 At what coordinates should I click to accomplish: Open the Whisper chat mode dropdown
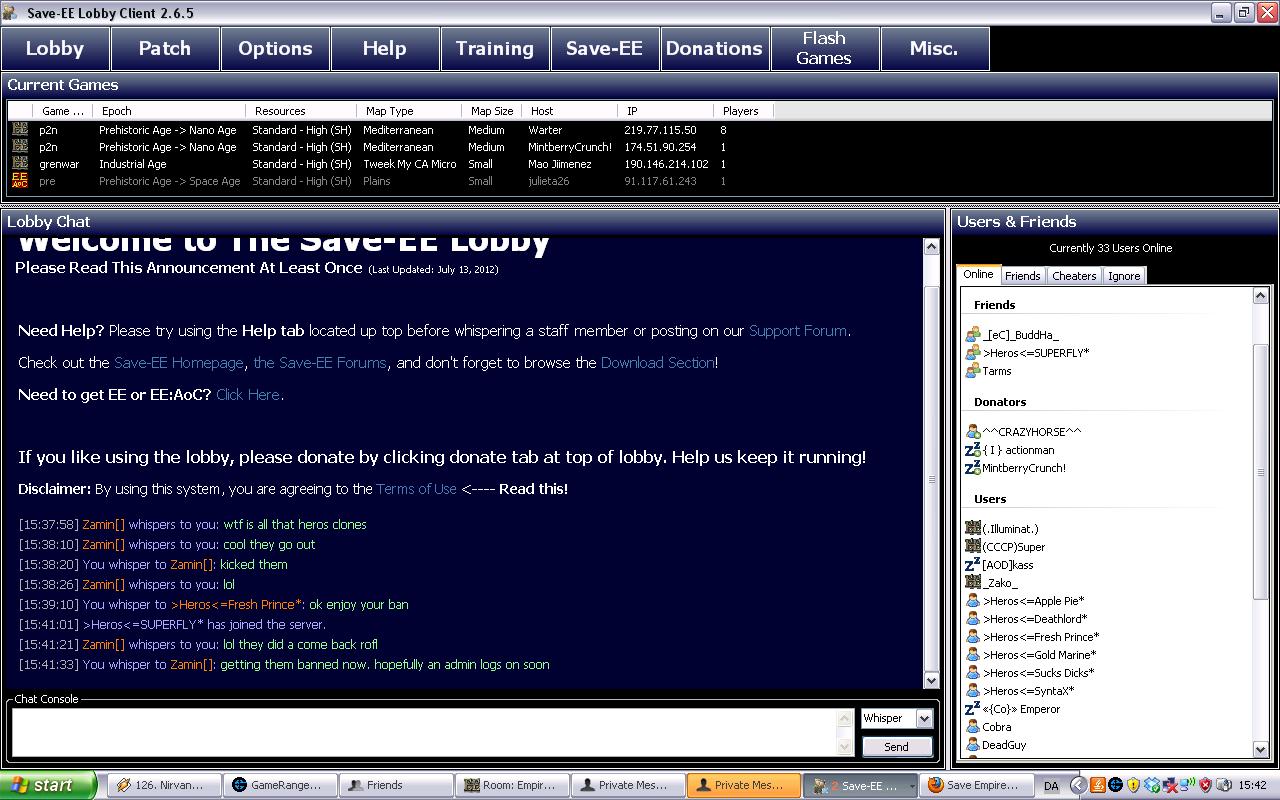click(x=924, y=718)
